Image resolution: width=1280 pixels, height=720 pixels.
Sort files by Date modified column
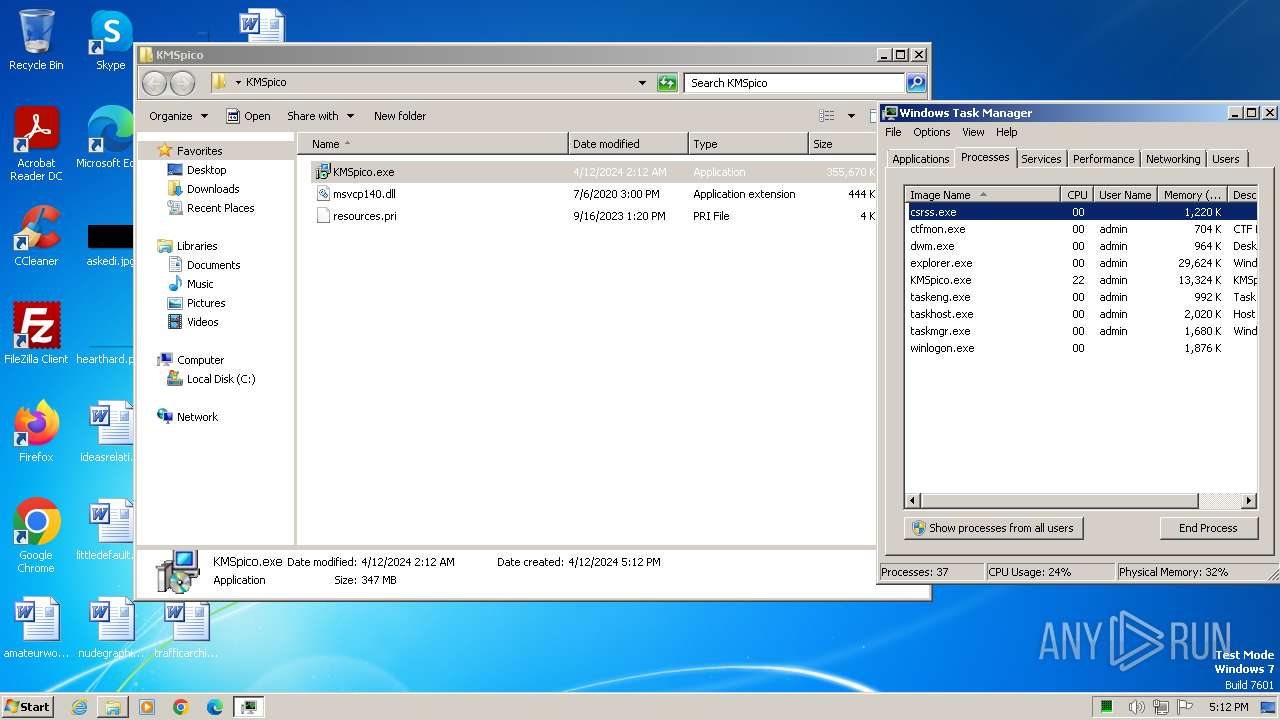pyautogui.click(x=628, y=144)
